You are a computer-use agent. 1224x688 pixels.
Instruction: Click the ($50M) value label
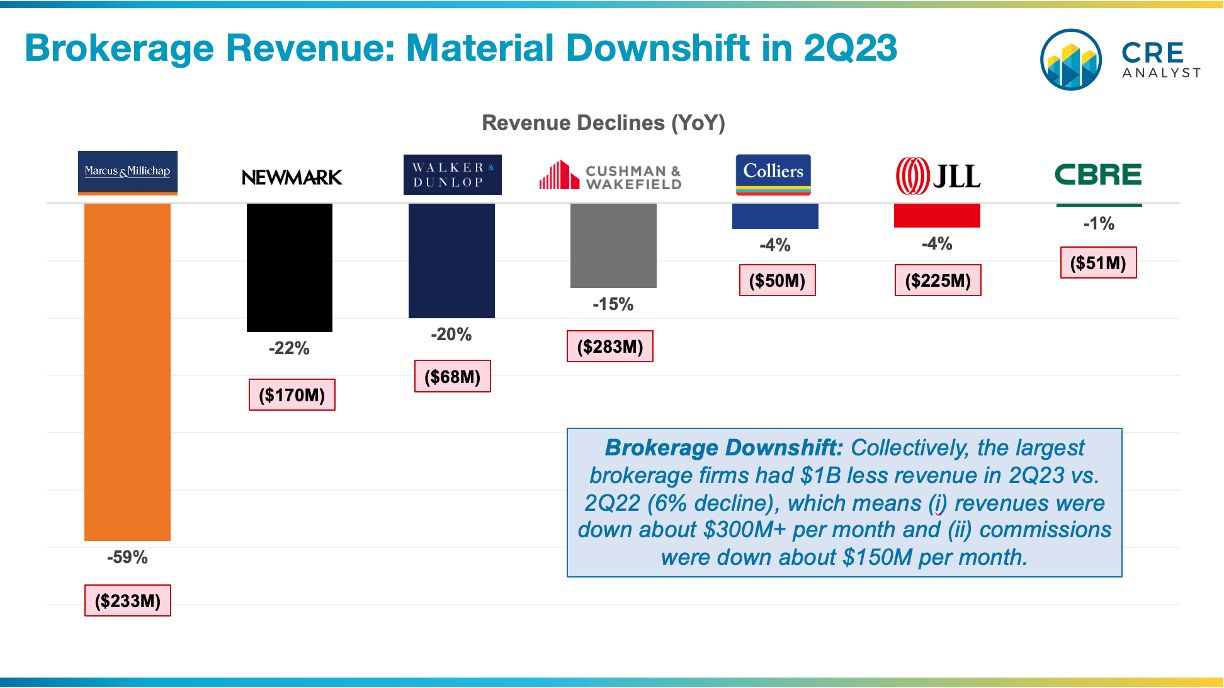777,281
